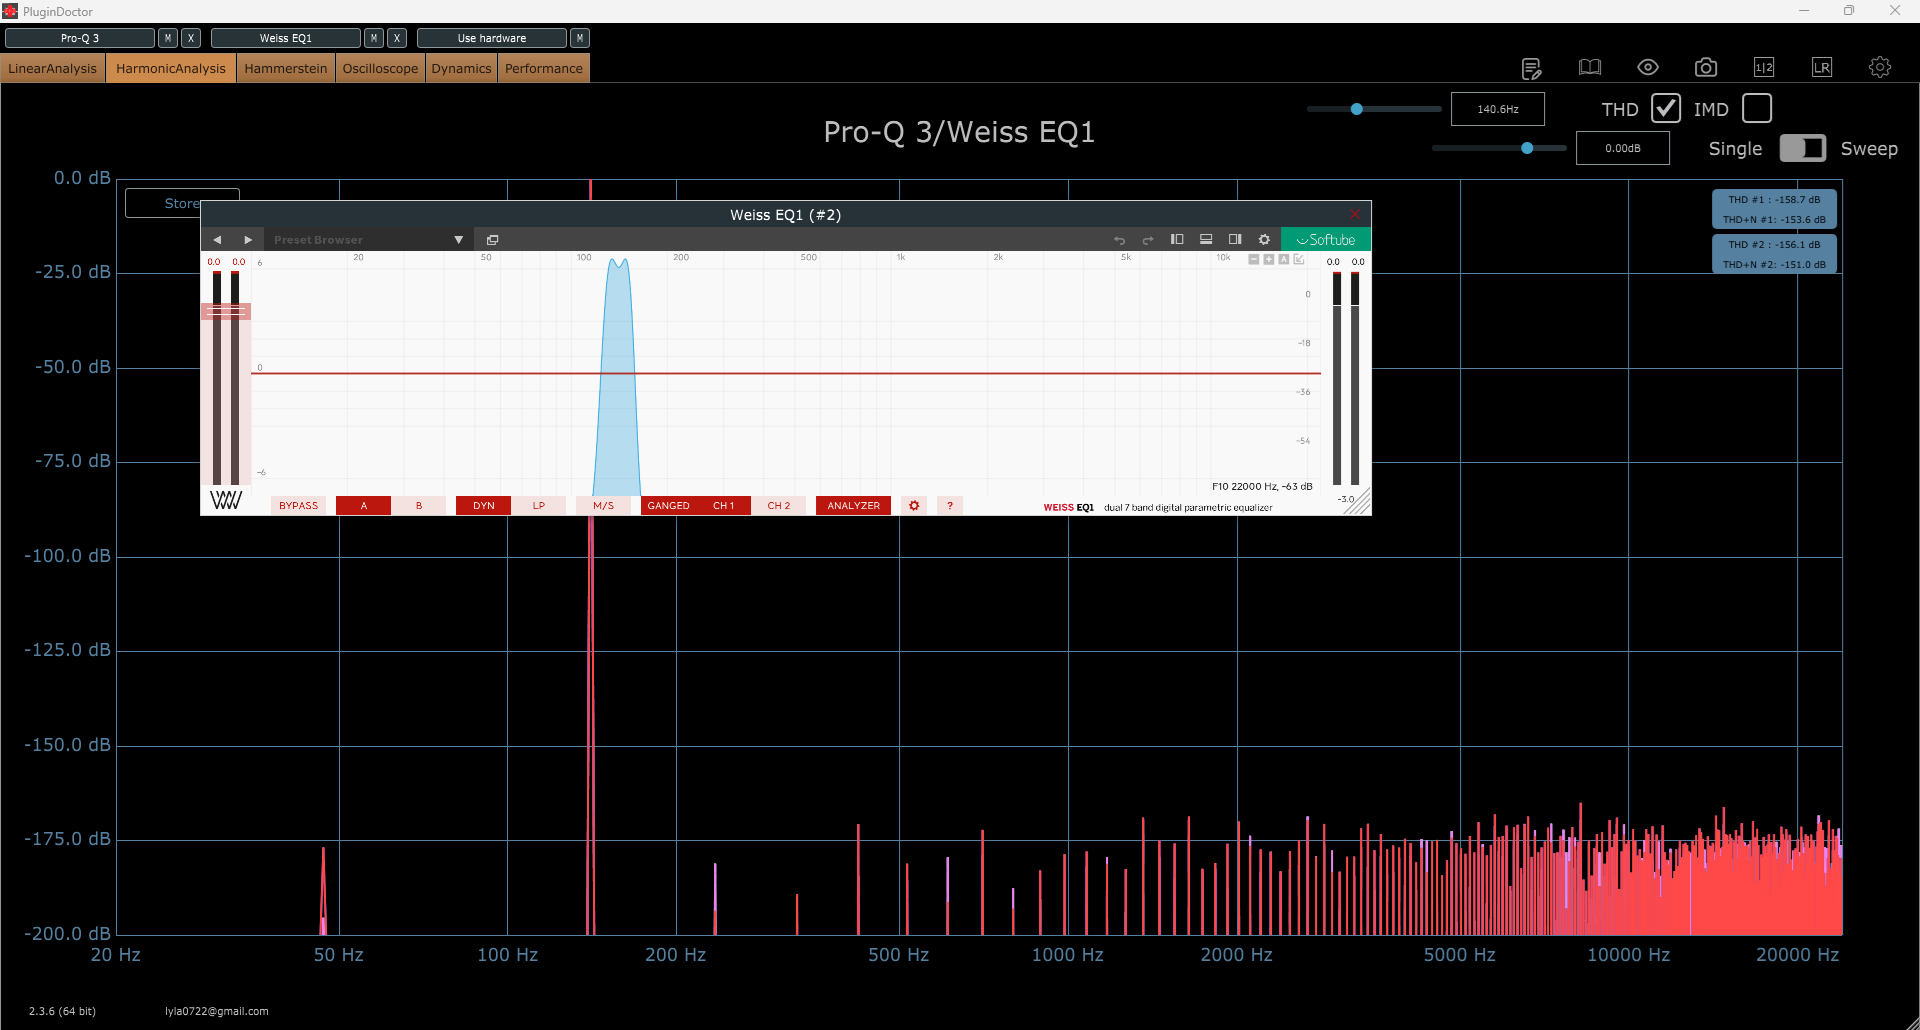Click the Softube logo button

(x=1326, y=240)
